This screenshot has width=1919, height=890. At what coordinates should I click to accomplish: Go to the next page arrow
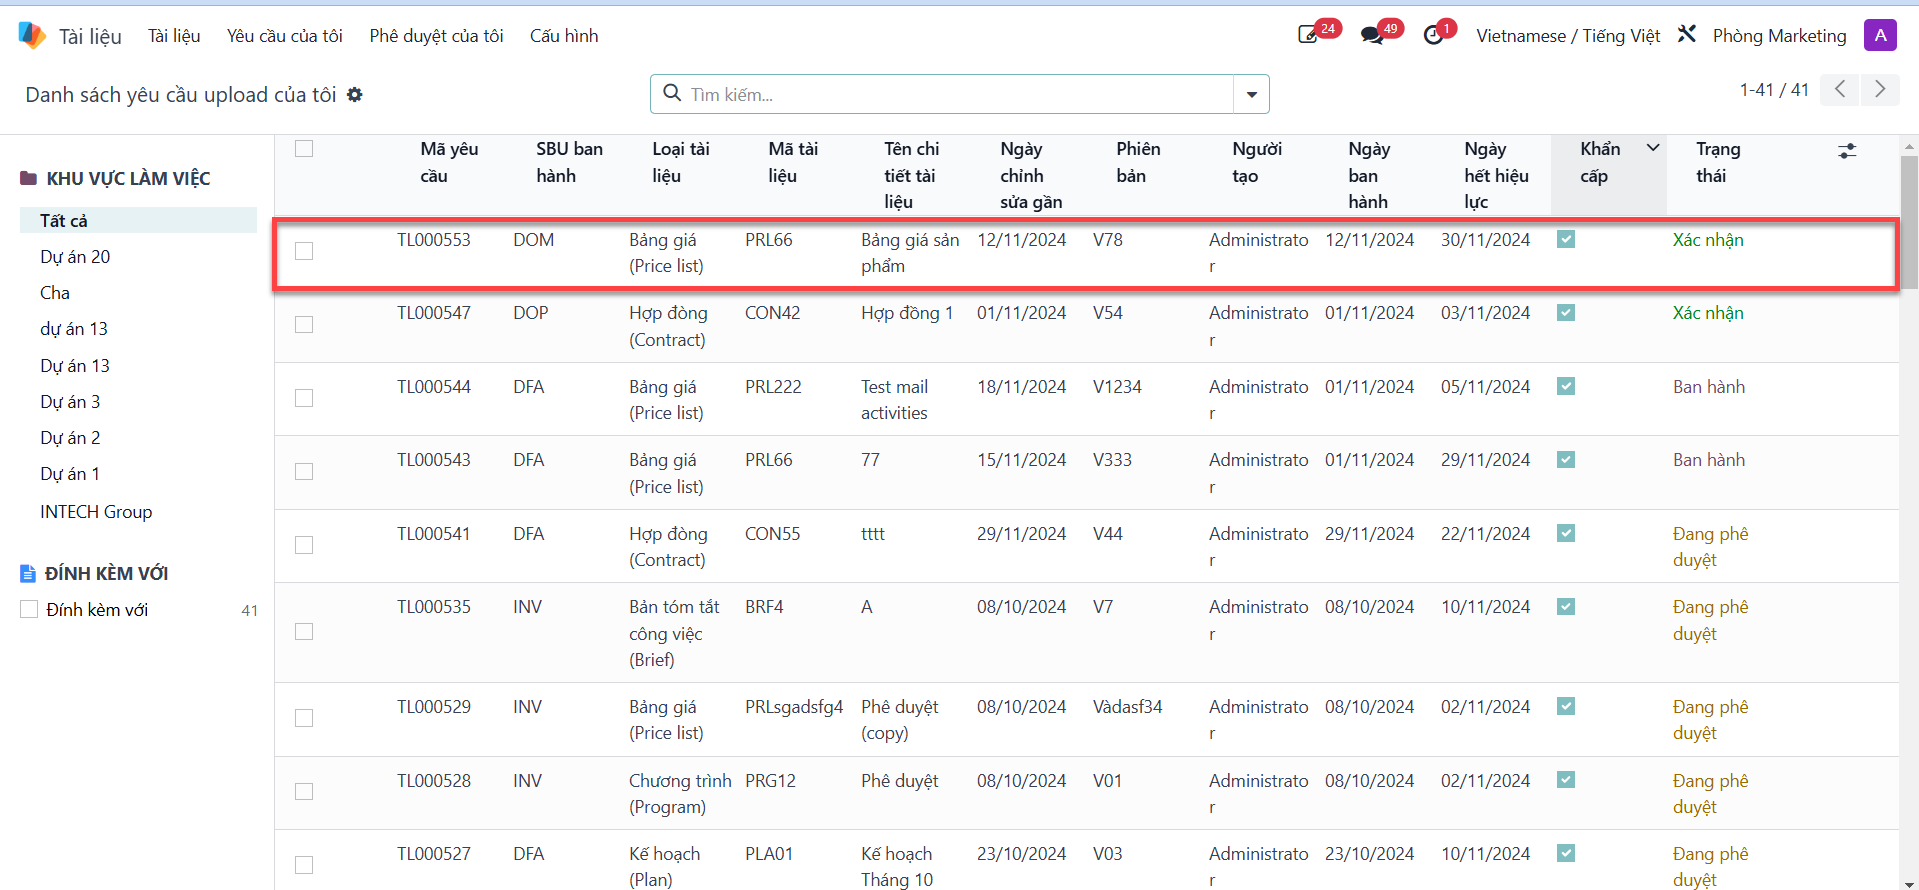(x=1880, y=90)
